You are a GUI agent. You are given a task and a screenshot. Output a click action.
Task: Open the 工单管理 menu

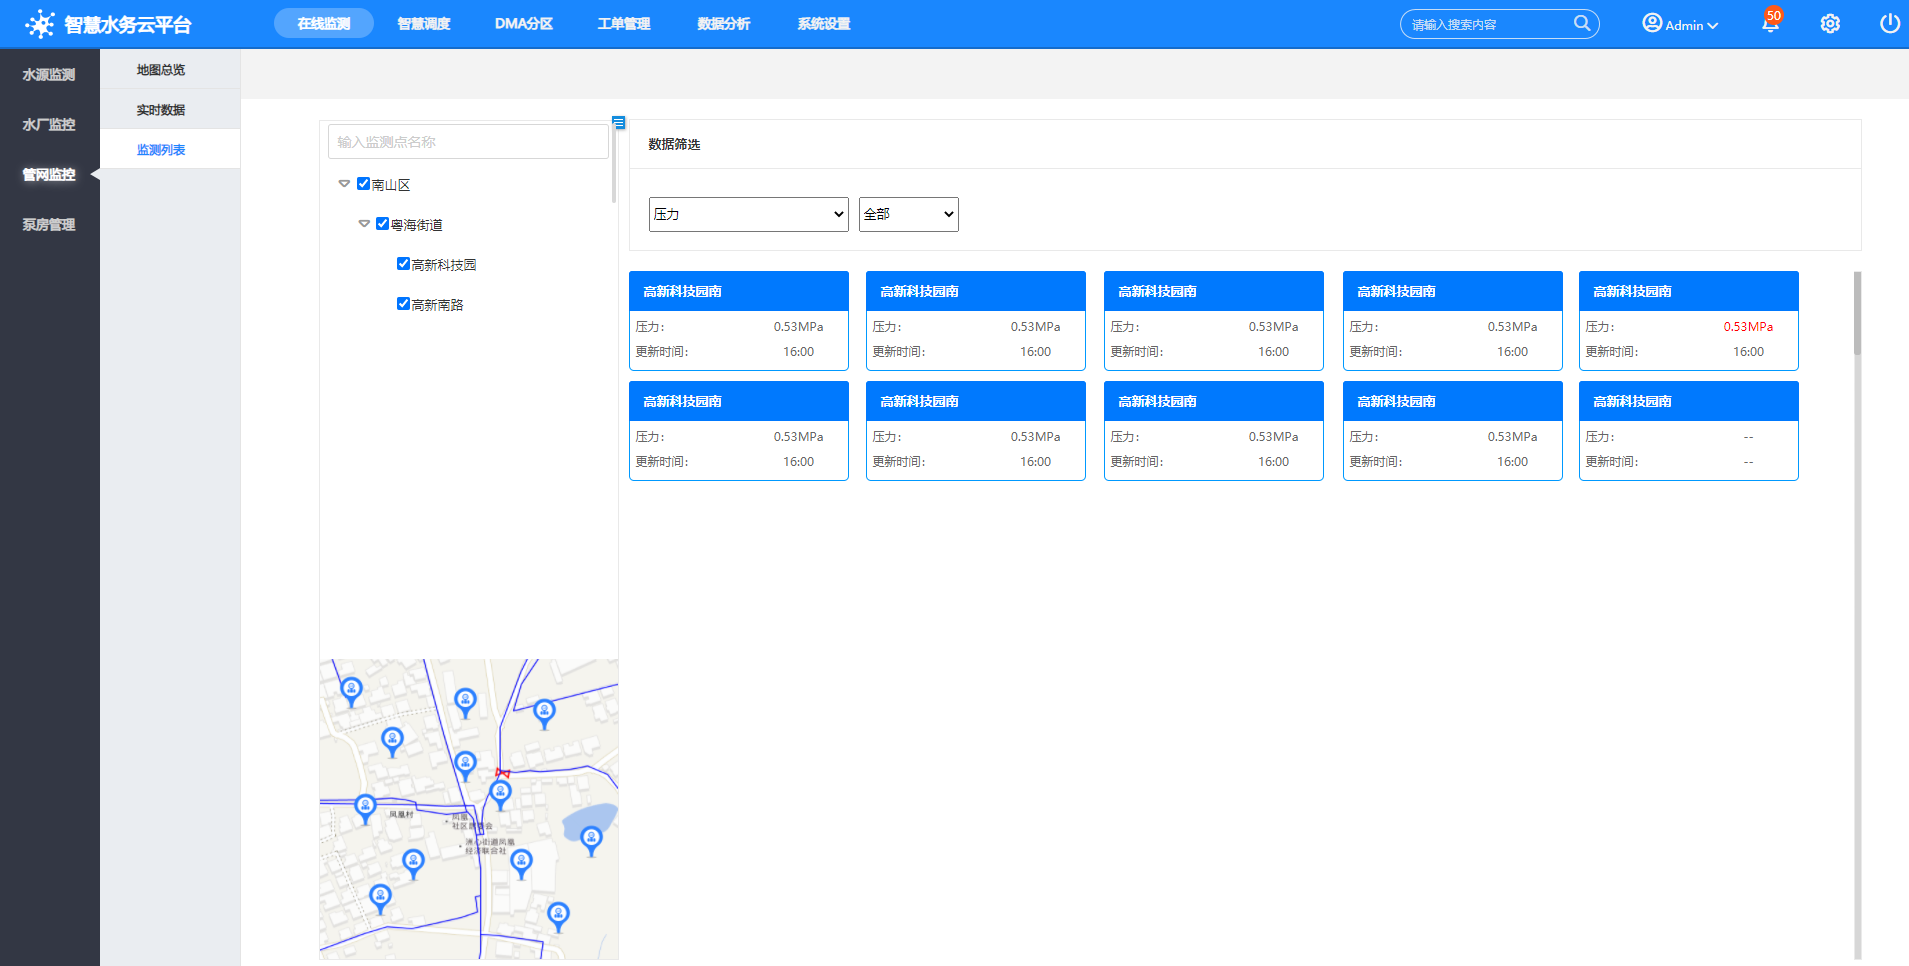point(624,23)
